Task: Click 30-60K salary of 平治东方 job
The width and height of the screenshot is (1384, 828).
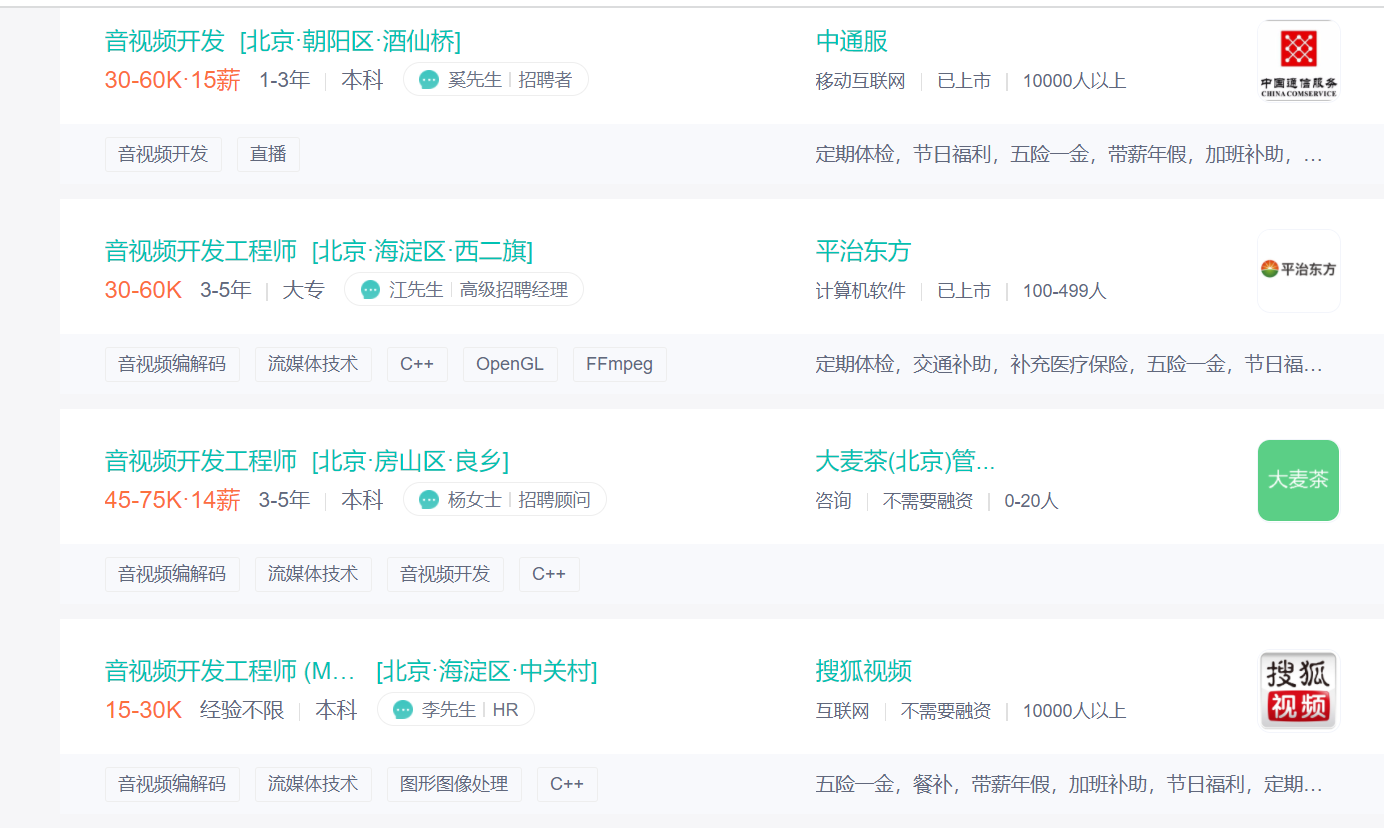Action: [144, 290]
